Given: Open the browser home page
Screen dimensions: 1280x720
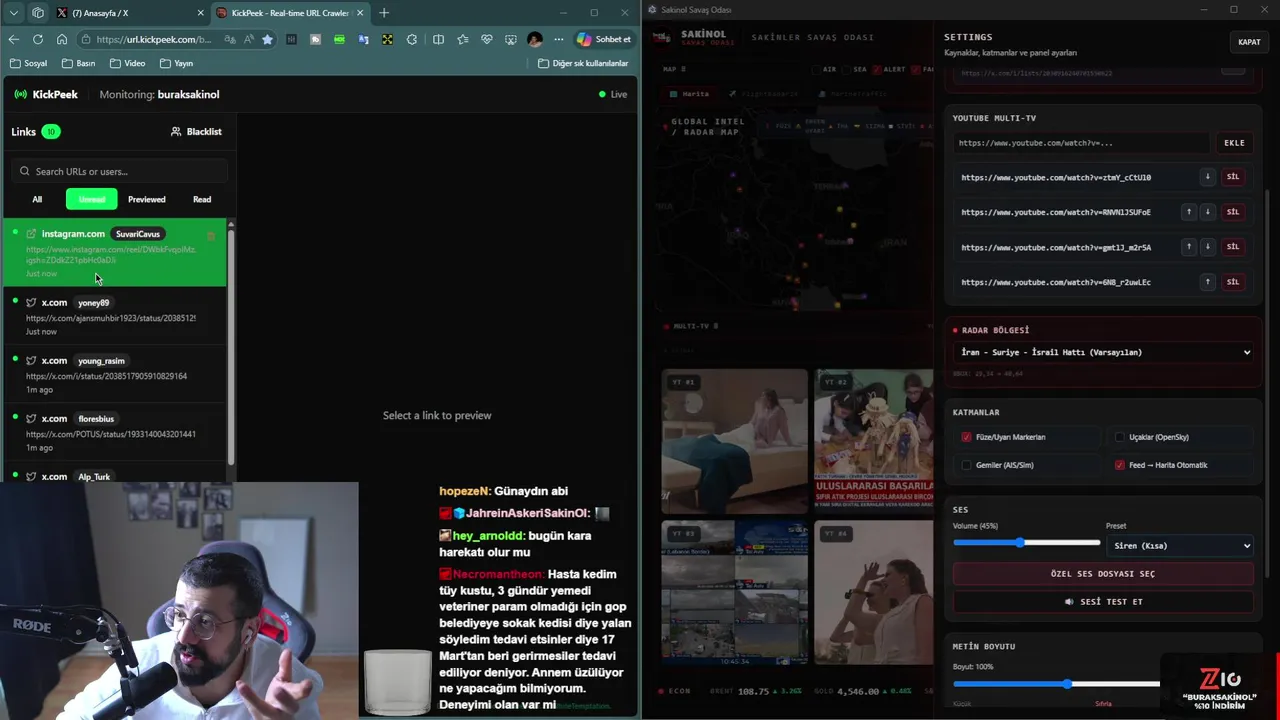Looking at the screenshot, I should (62, 39).
